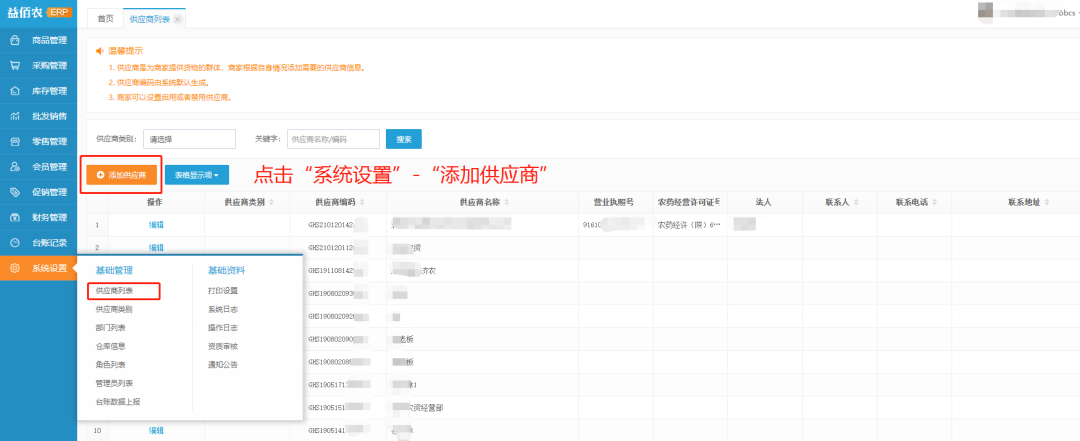Click the 系统设置 gear icon

coord(15,268)
